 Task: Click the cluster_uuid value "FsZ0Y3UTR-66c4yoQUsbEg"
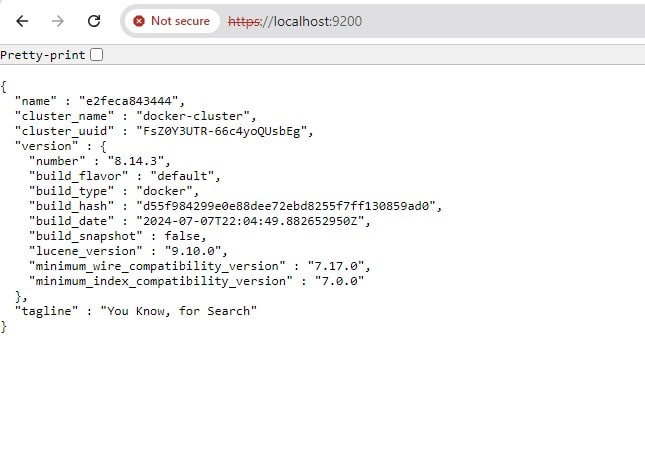(222, 131)
